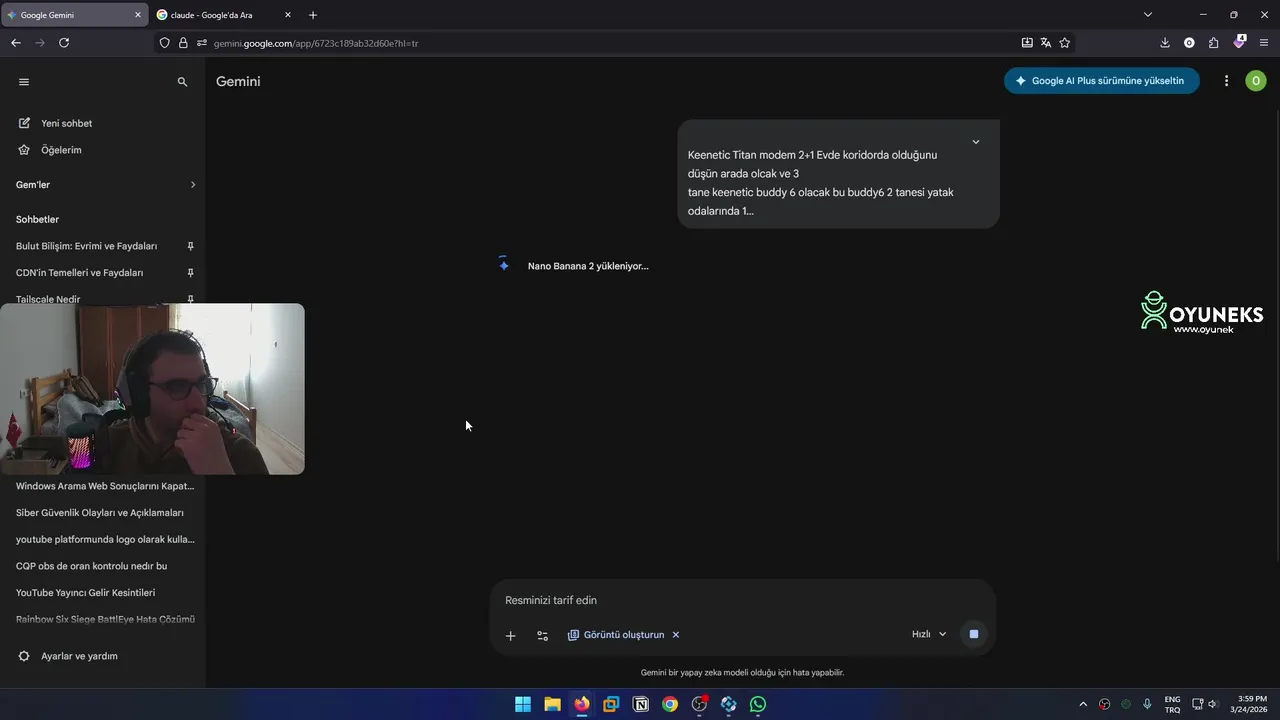
Task: Reload the page
Action: (64, 43)
